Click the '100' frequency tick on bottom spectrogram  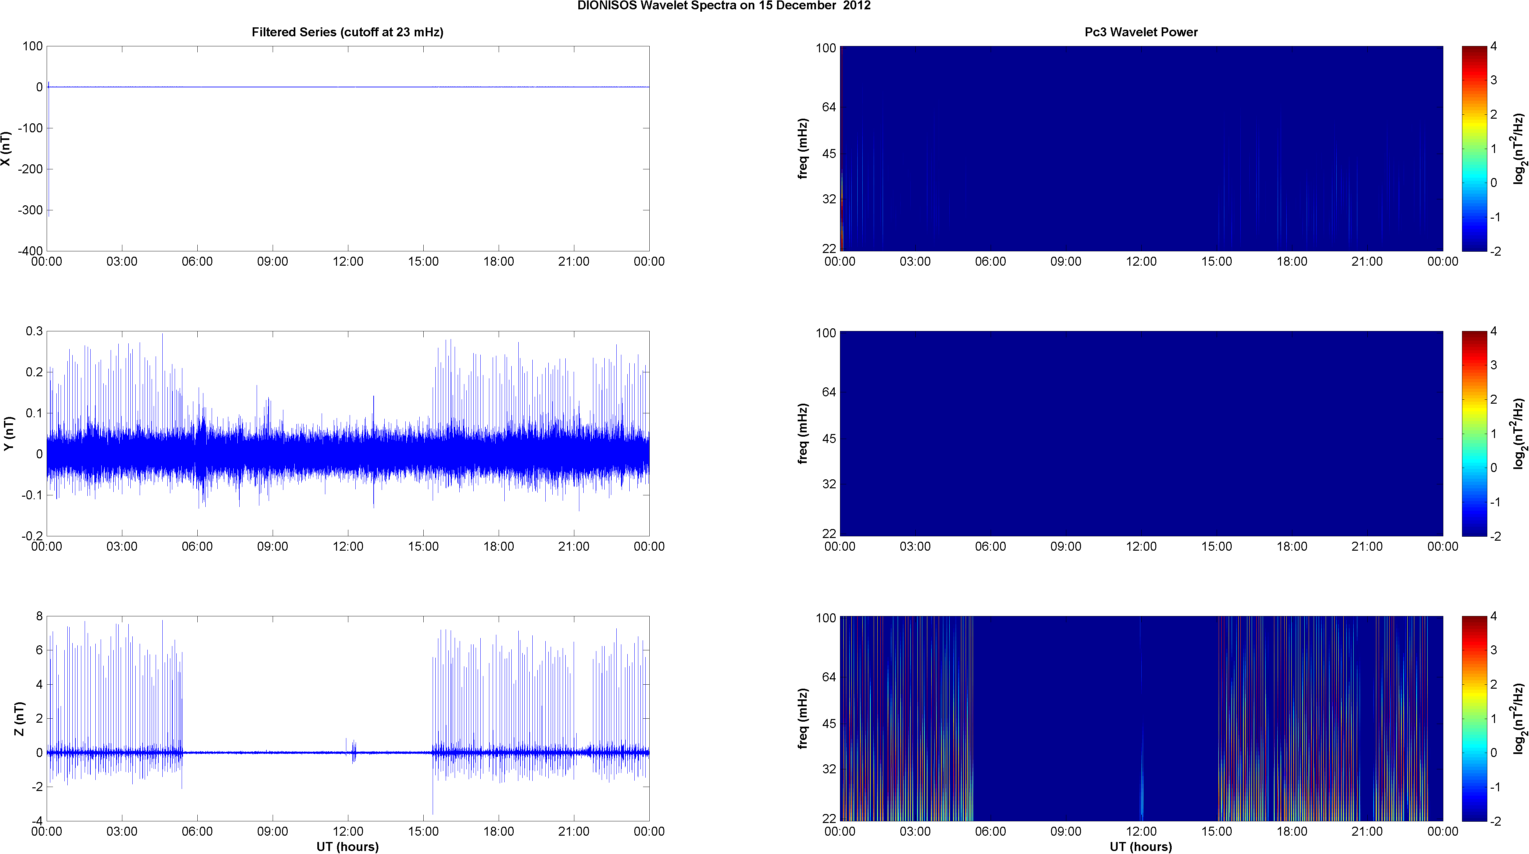[x=826, y=618]
